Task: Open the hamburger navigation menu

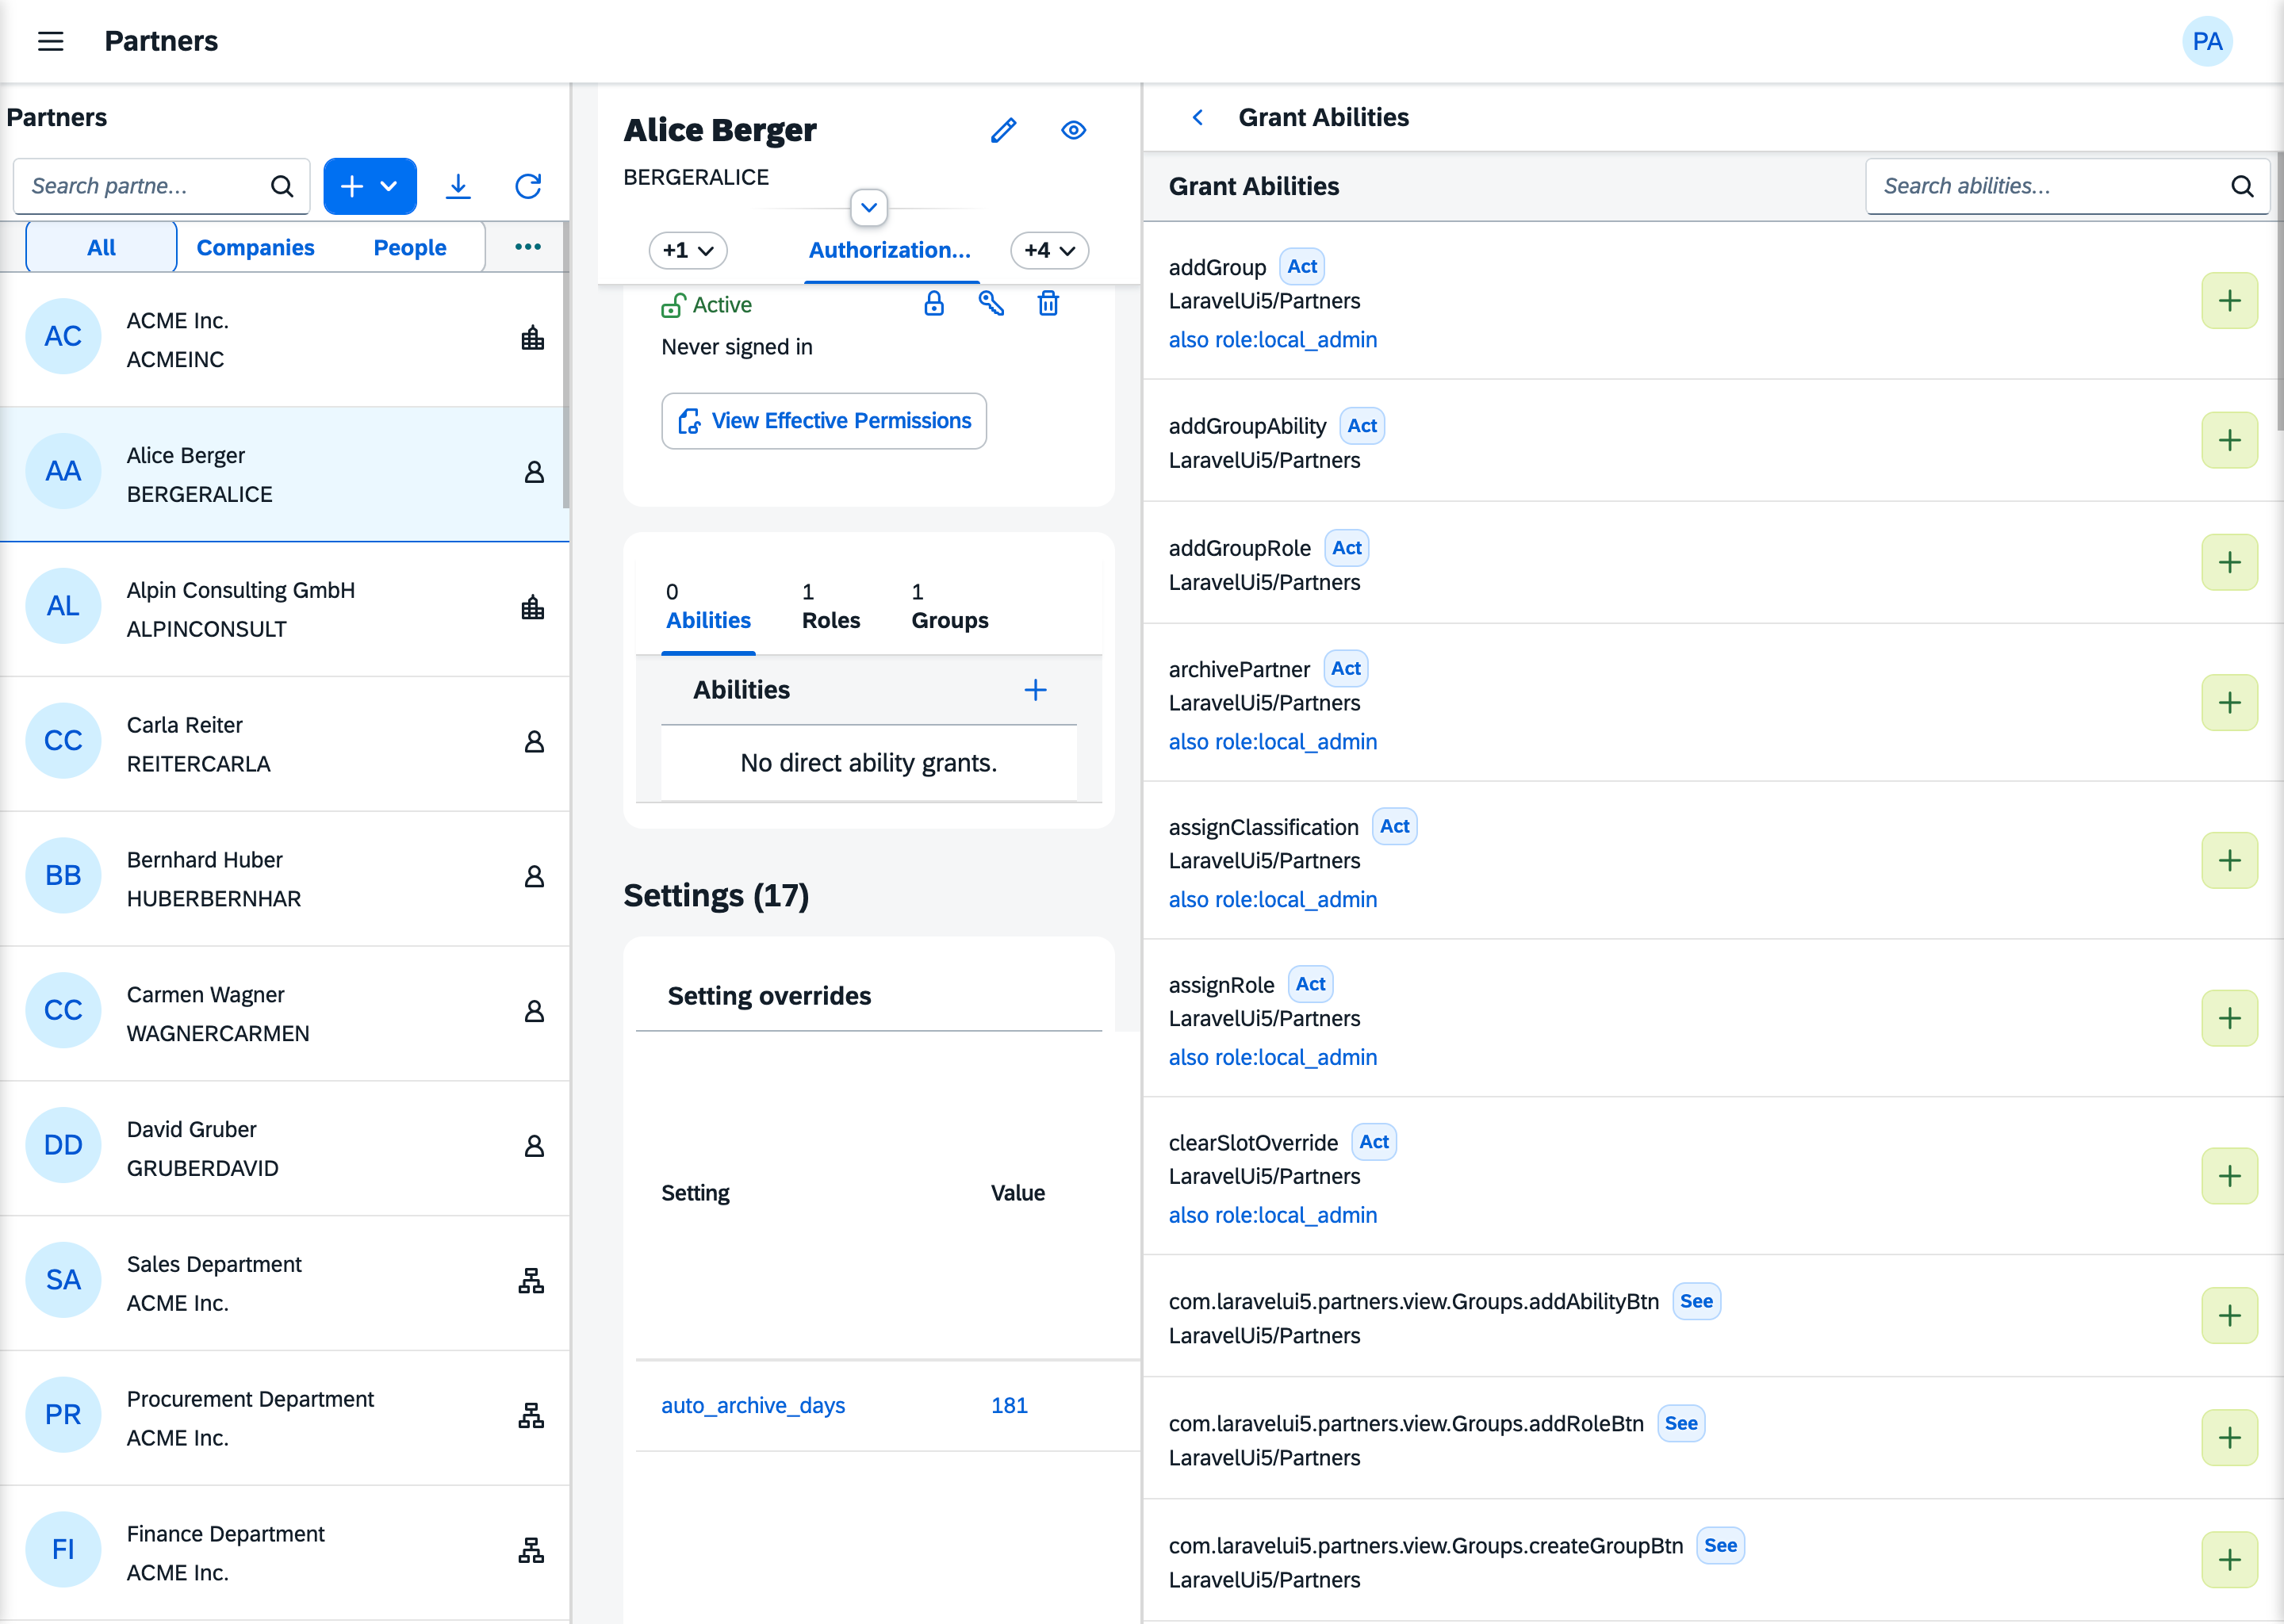Action: (x=51, y=41)
